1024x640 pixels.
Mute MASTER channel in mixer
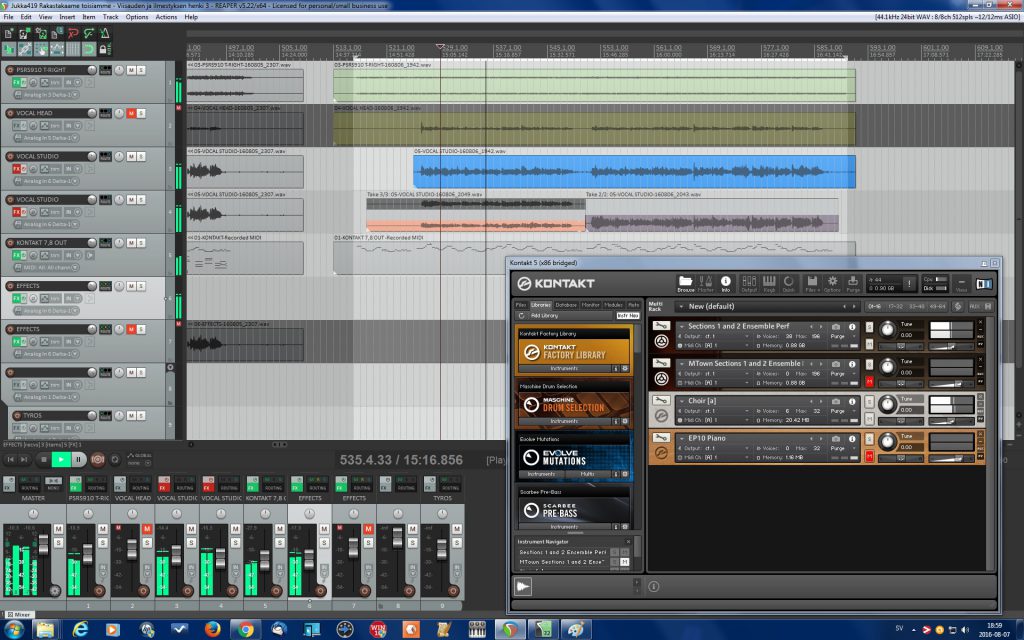[x=59, y=528]
